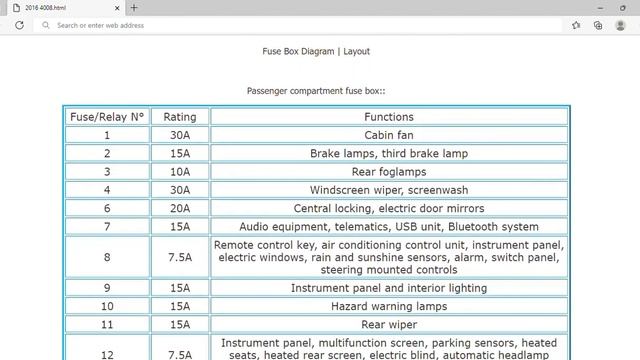Select the 'Cabin fan' cell

point(389,135)
